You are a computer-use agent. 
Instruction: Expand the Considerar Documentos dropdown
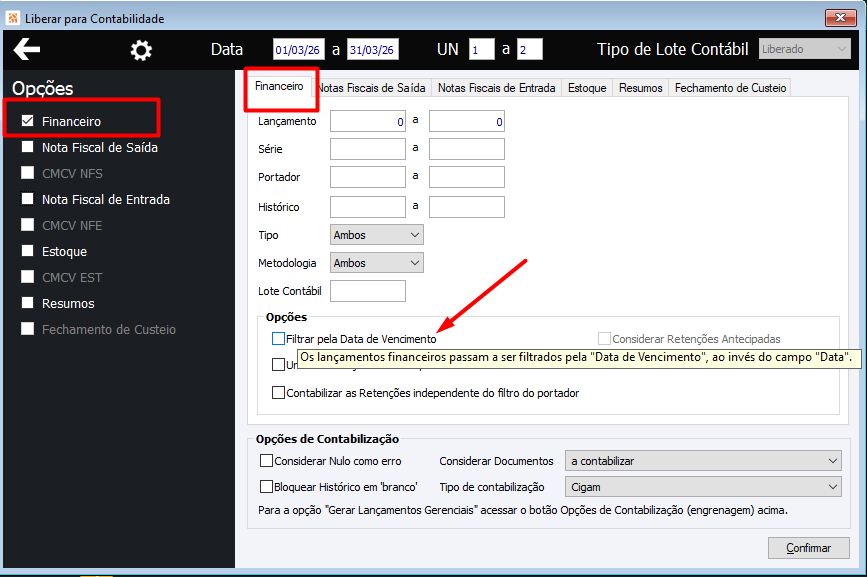[x=703, y=461]
